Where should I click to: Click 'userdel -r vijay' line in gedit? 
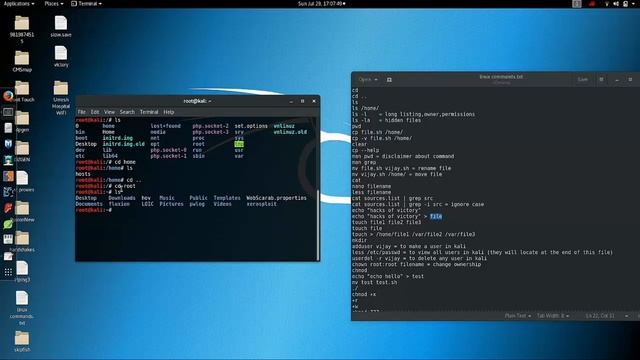click(419, 258)
